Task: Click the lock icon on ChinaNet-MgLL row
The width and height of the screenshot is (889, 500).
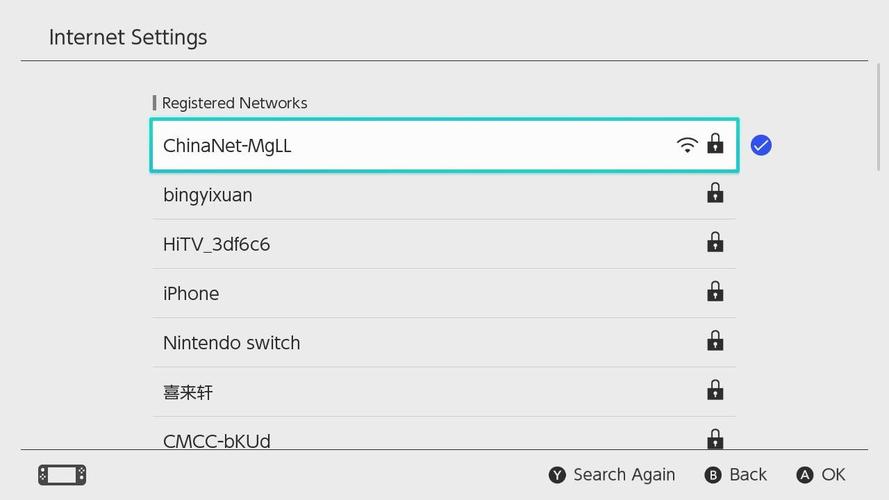Action: [715, 143]
